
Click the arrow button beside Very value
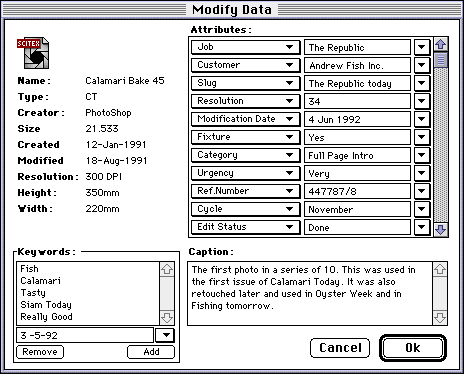[422, 173]
